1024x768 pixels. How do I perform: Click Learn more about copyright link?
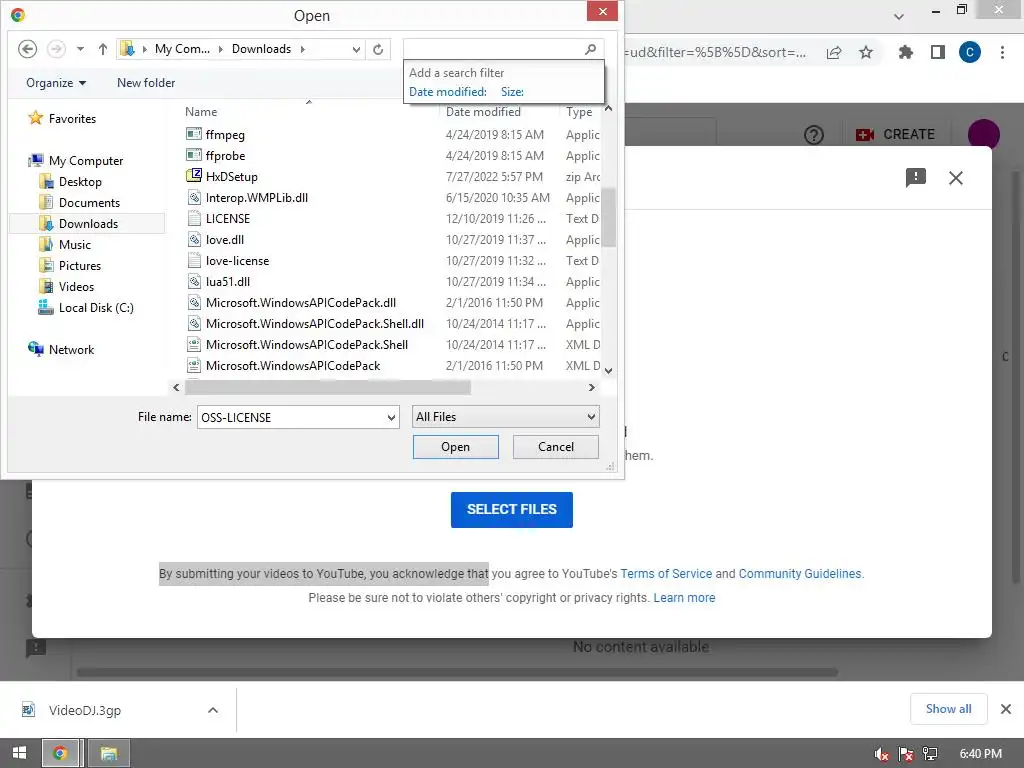[x=684, y=598]
